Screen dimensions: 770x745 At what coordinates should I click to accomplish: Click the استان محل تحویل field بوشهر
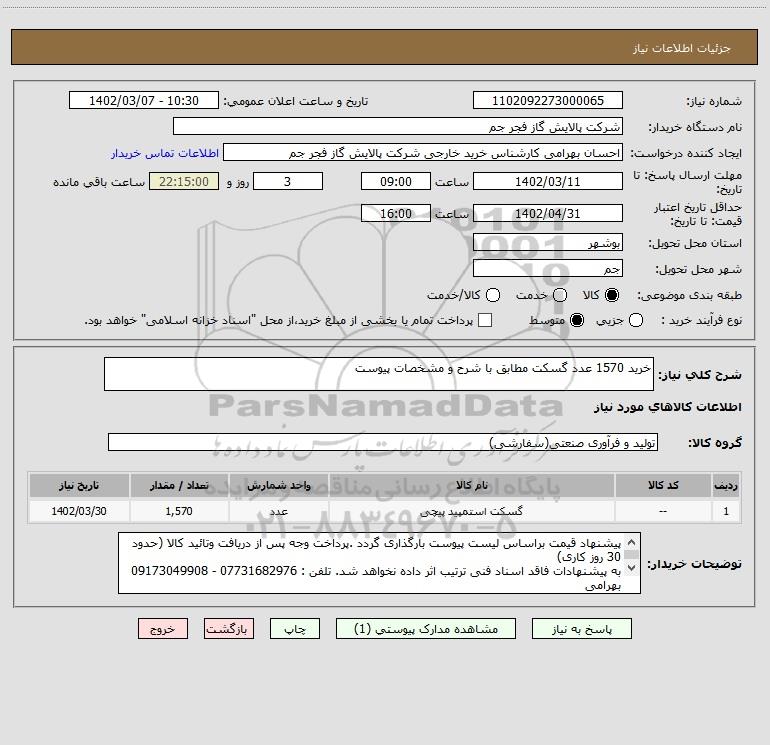click(x=548, y=242)
